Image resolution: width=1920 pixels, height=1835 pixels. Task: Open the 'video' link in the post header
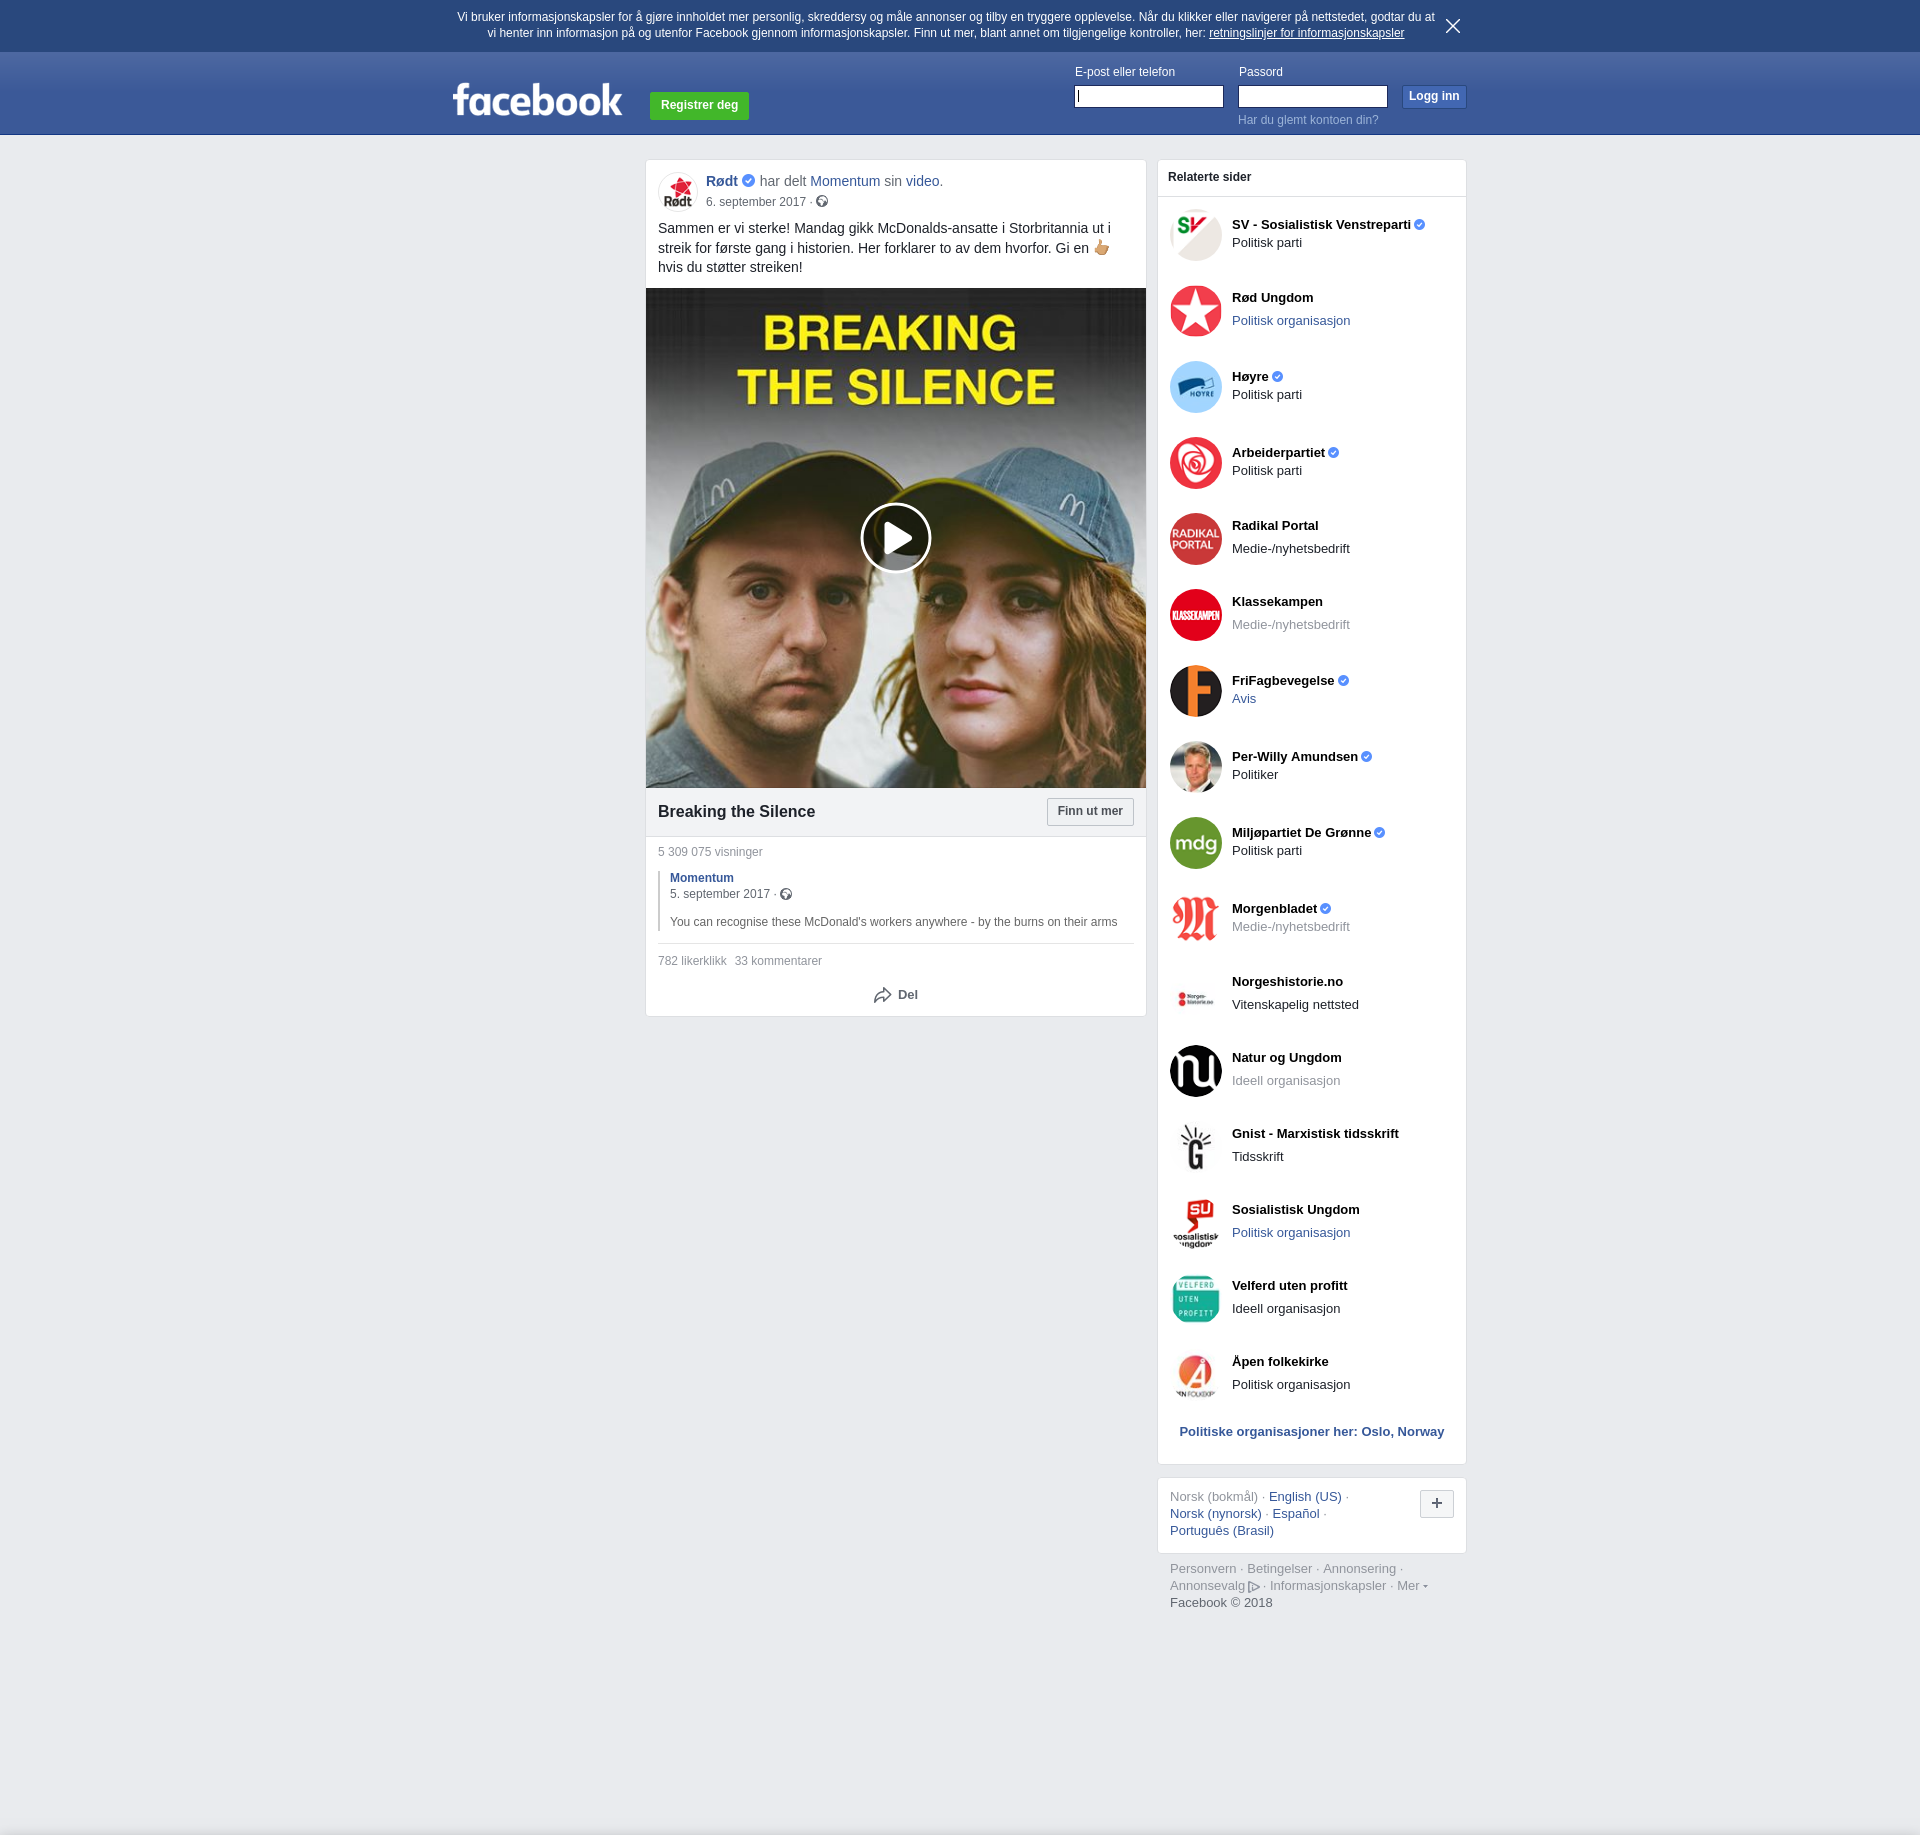pyautogui.click(x=923, y=181)
